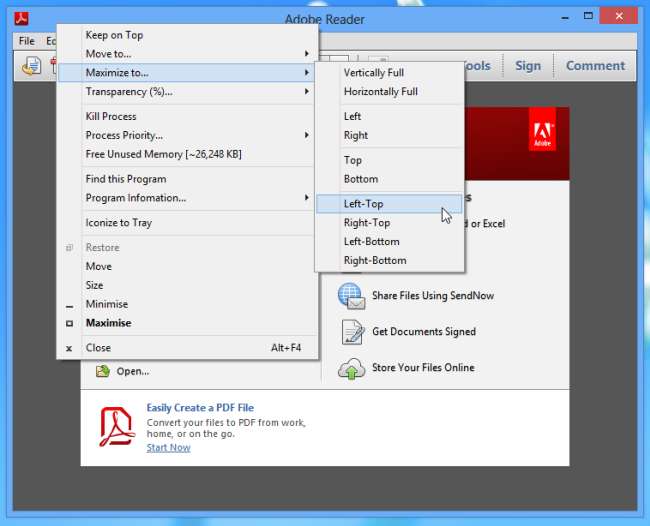
Task: Choose Iconize to Tray menu entry
Action: pos(119,223)
